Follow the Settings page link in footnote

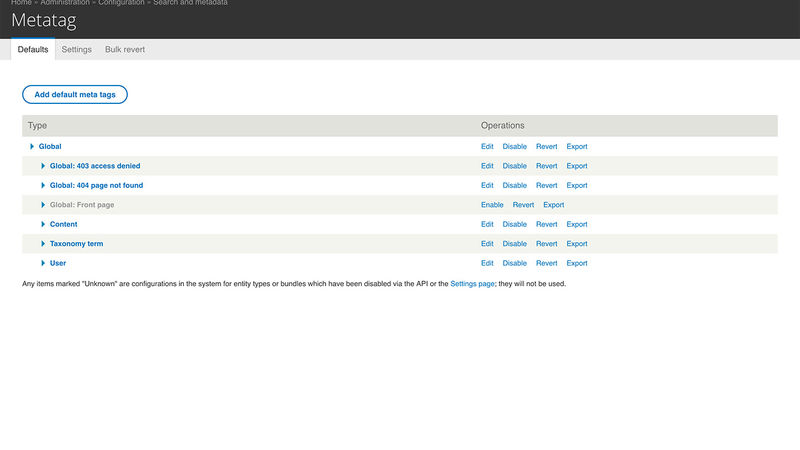(472, 284)
